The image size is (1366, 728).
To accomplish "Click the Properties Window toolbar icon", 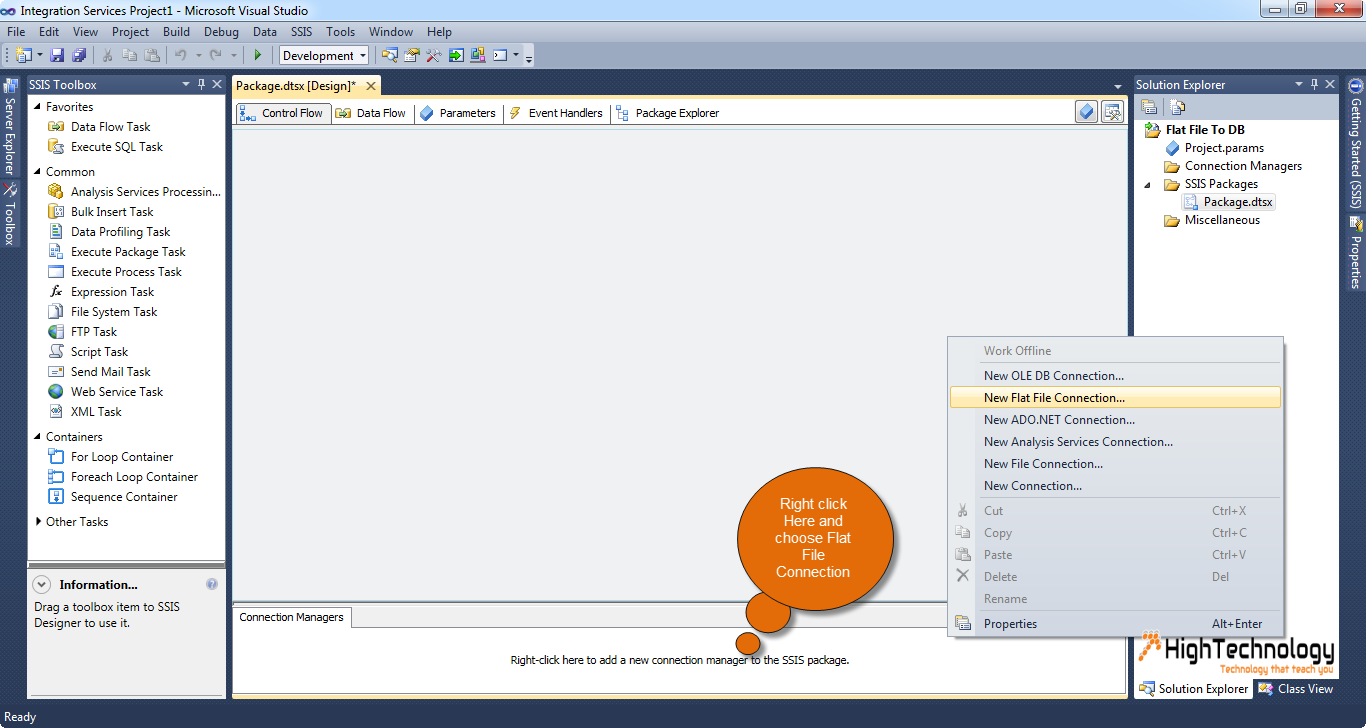I will tap(412, 55).
